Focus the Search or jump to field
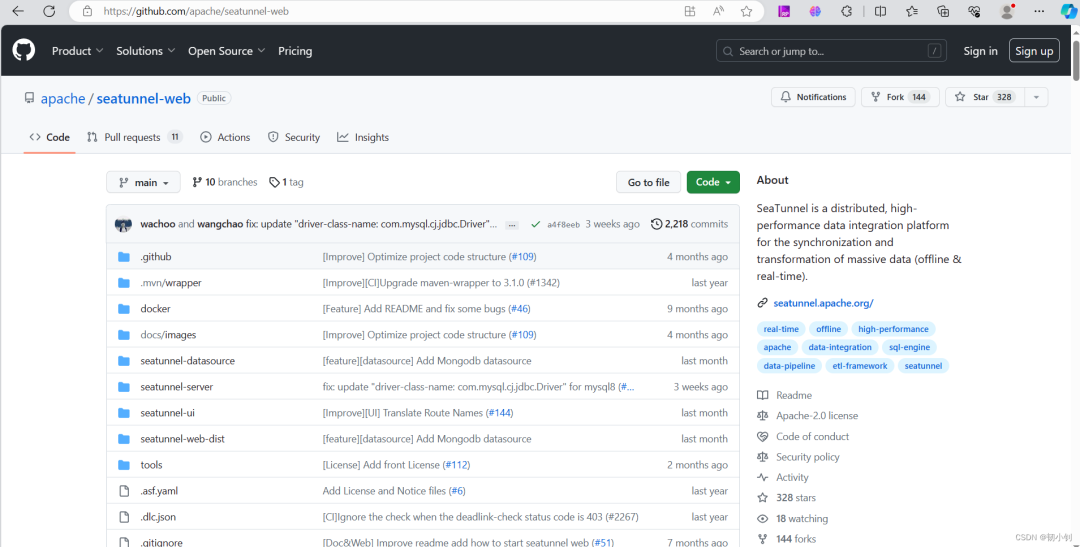This screenshot has width=1080, height=547. (832, 51)
